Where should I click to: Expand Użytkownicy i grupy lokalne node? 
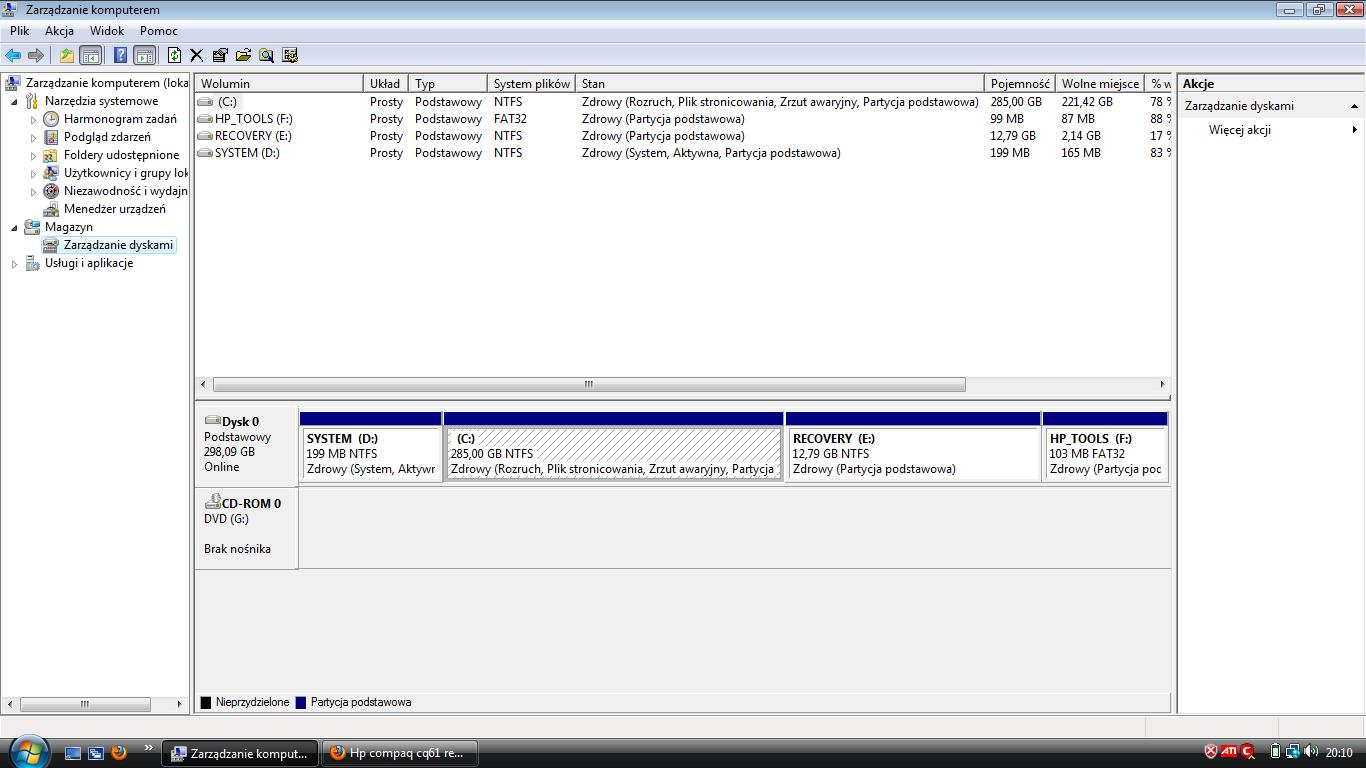point(33,173)
